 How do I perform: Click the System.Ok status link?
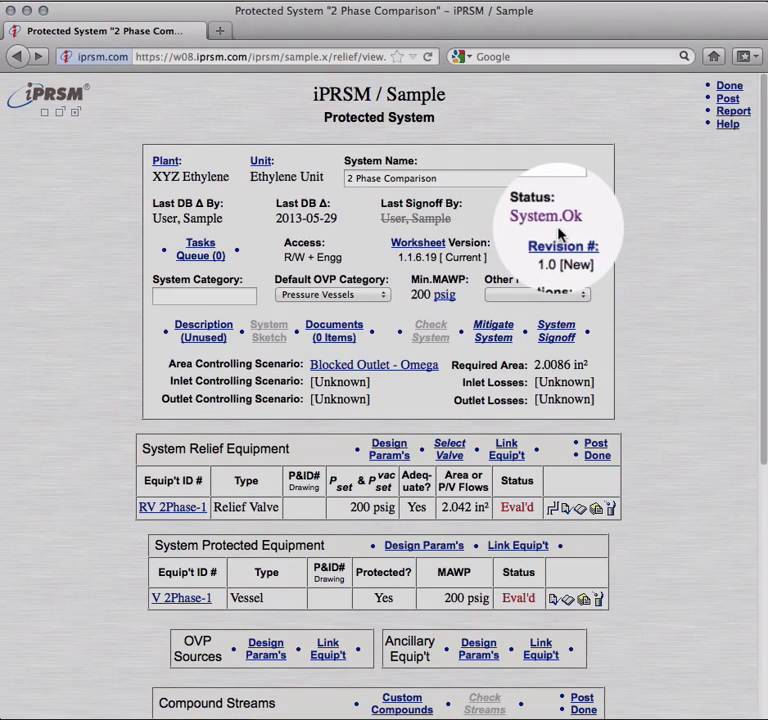(x=546, y=216)
